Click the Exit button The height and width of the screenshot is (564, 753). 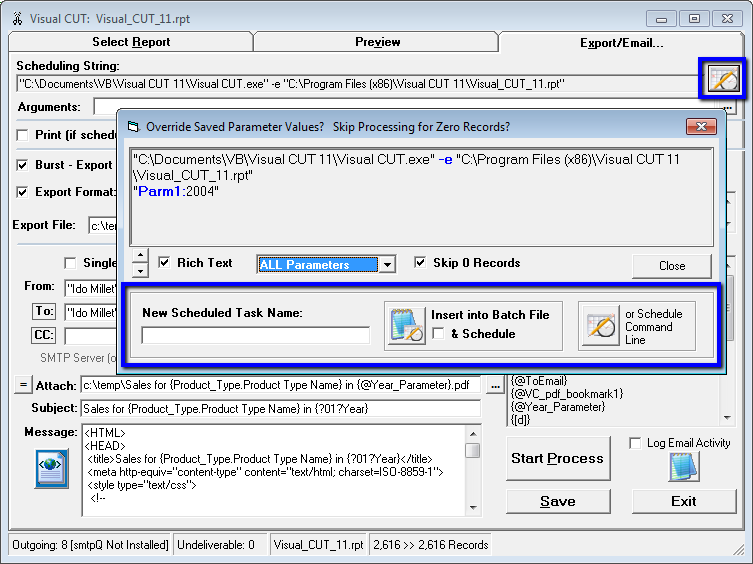coord(684,502)
